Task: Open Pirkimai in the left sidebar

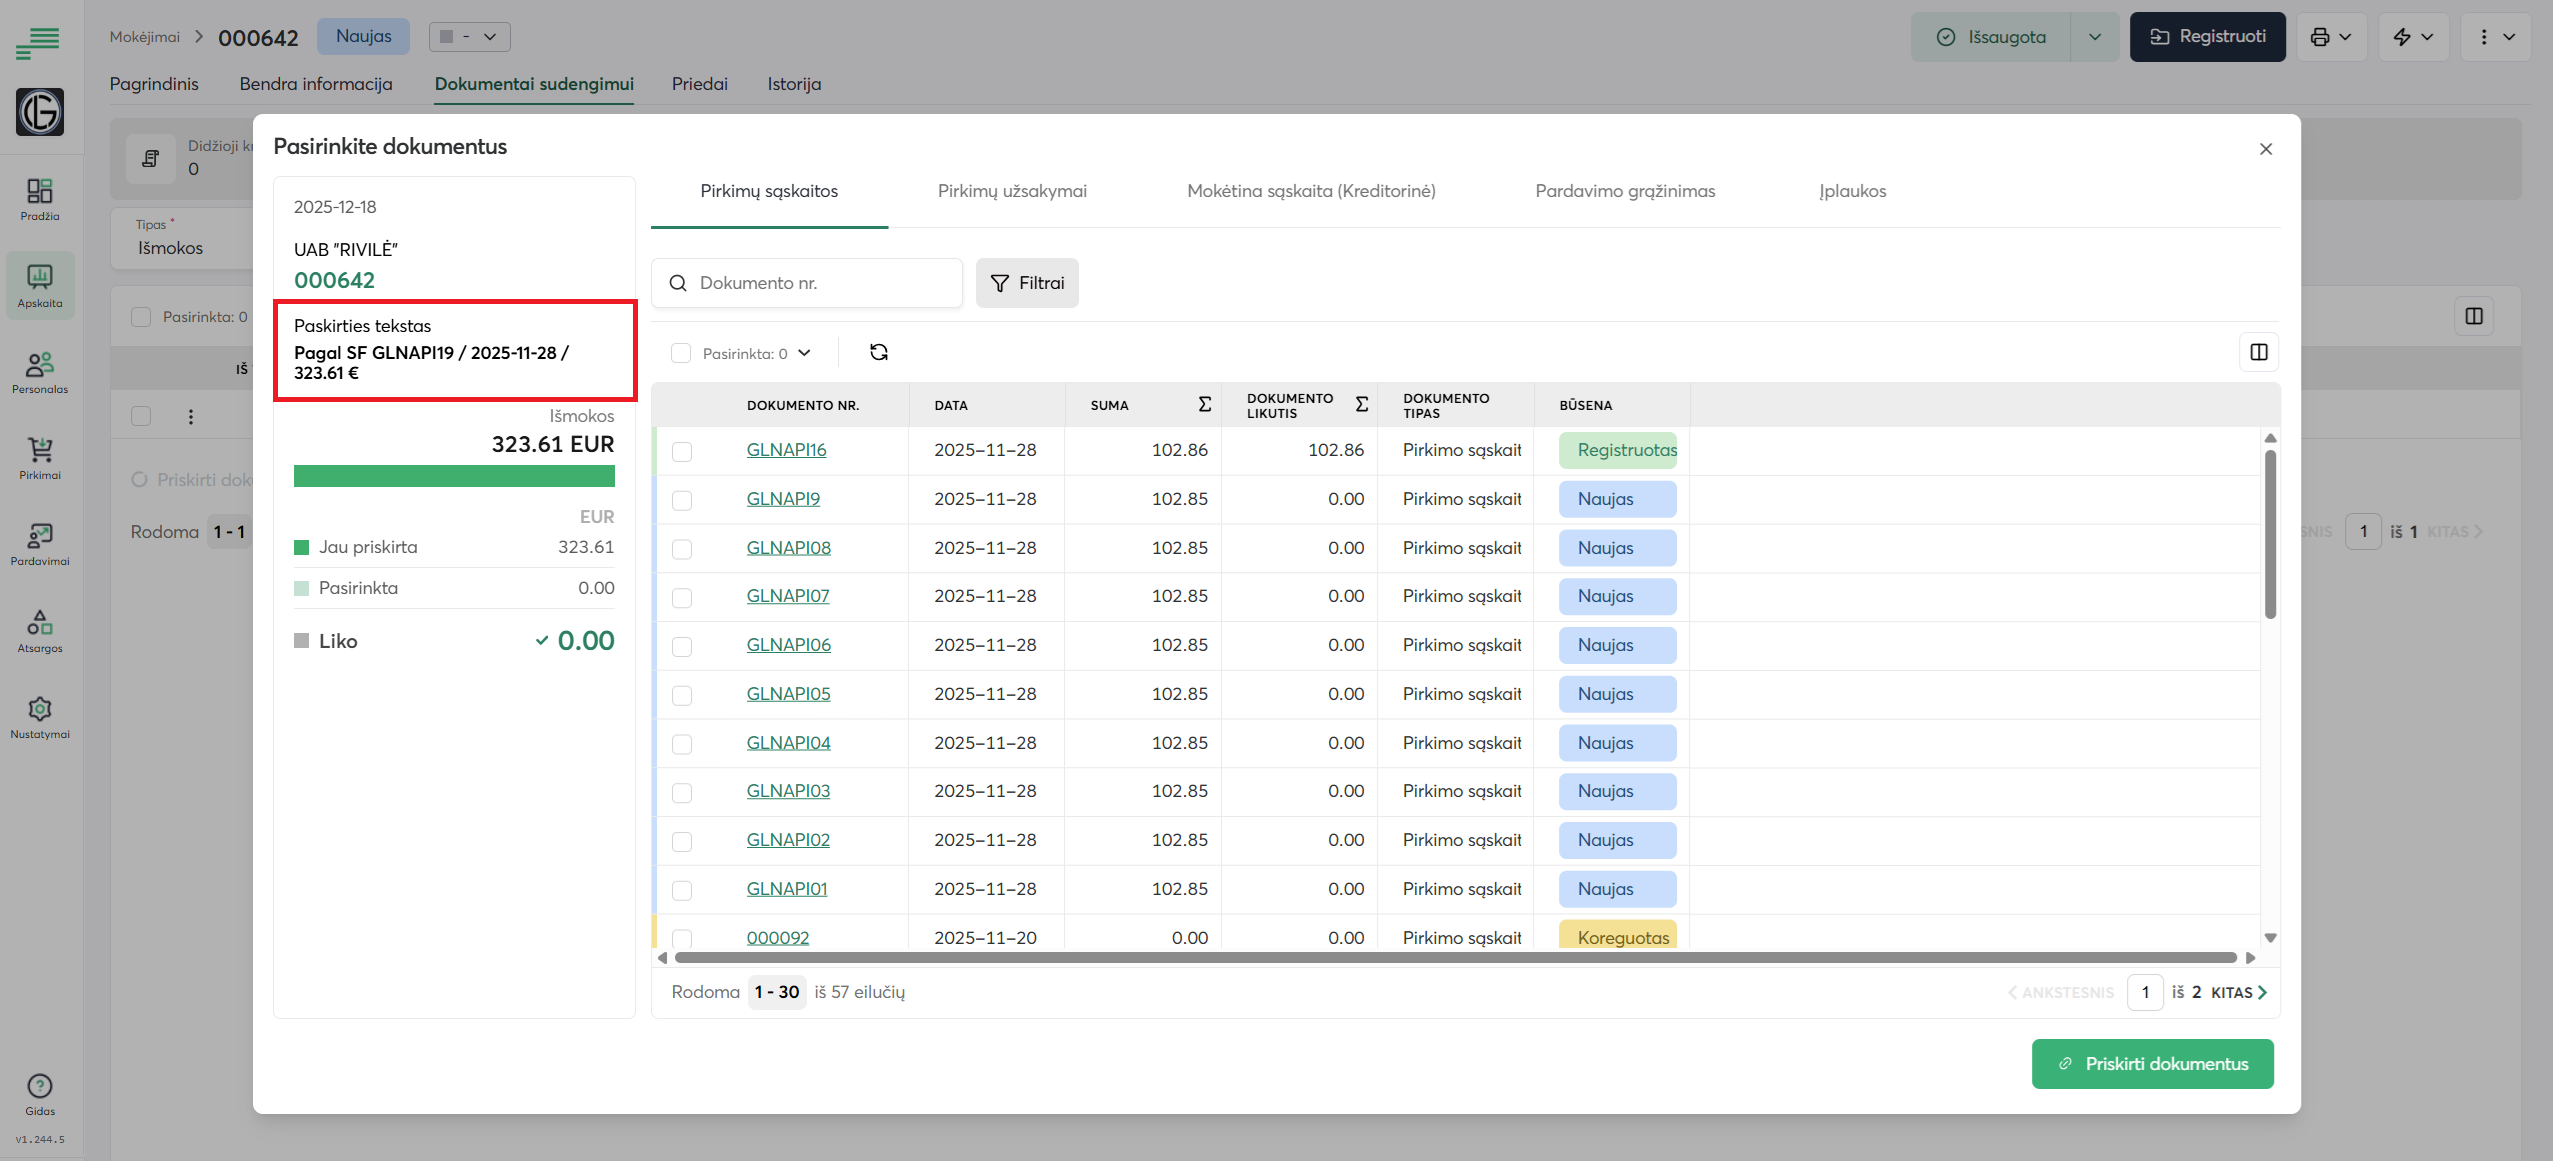Action: (40, 458)
